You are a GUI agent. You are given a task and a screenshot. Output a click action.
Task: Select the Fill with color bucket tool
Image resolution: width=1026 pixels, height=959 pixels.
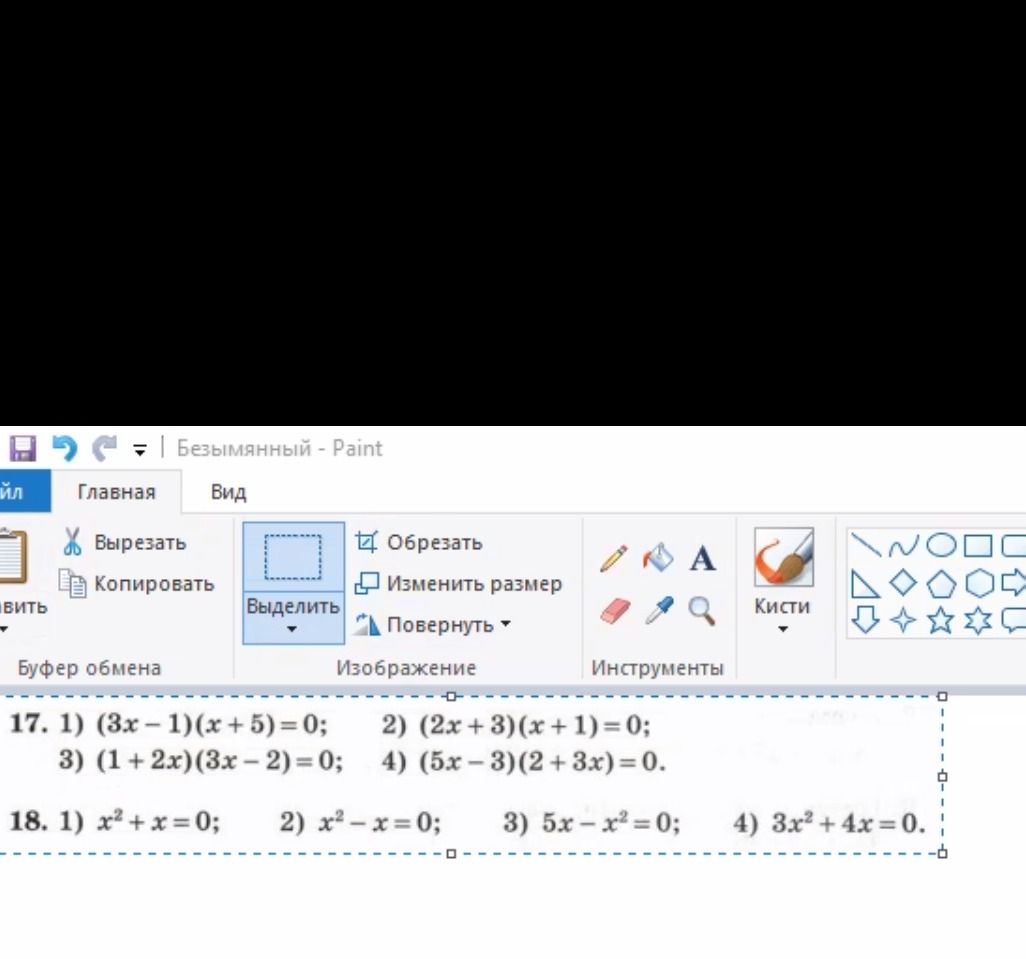coord(658,558)
